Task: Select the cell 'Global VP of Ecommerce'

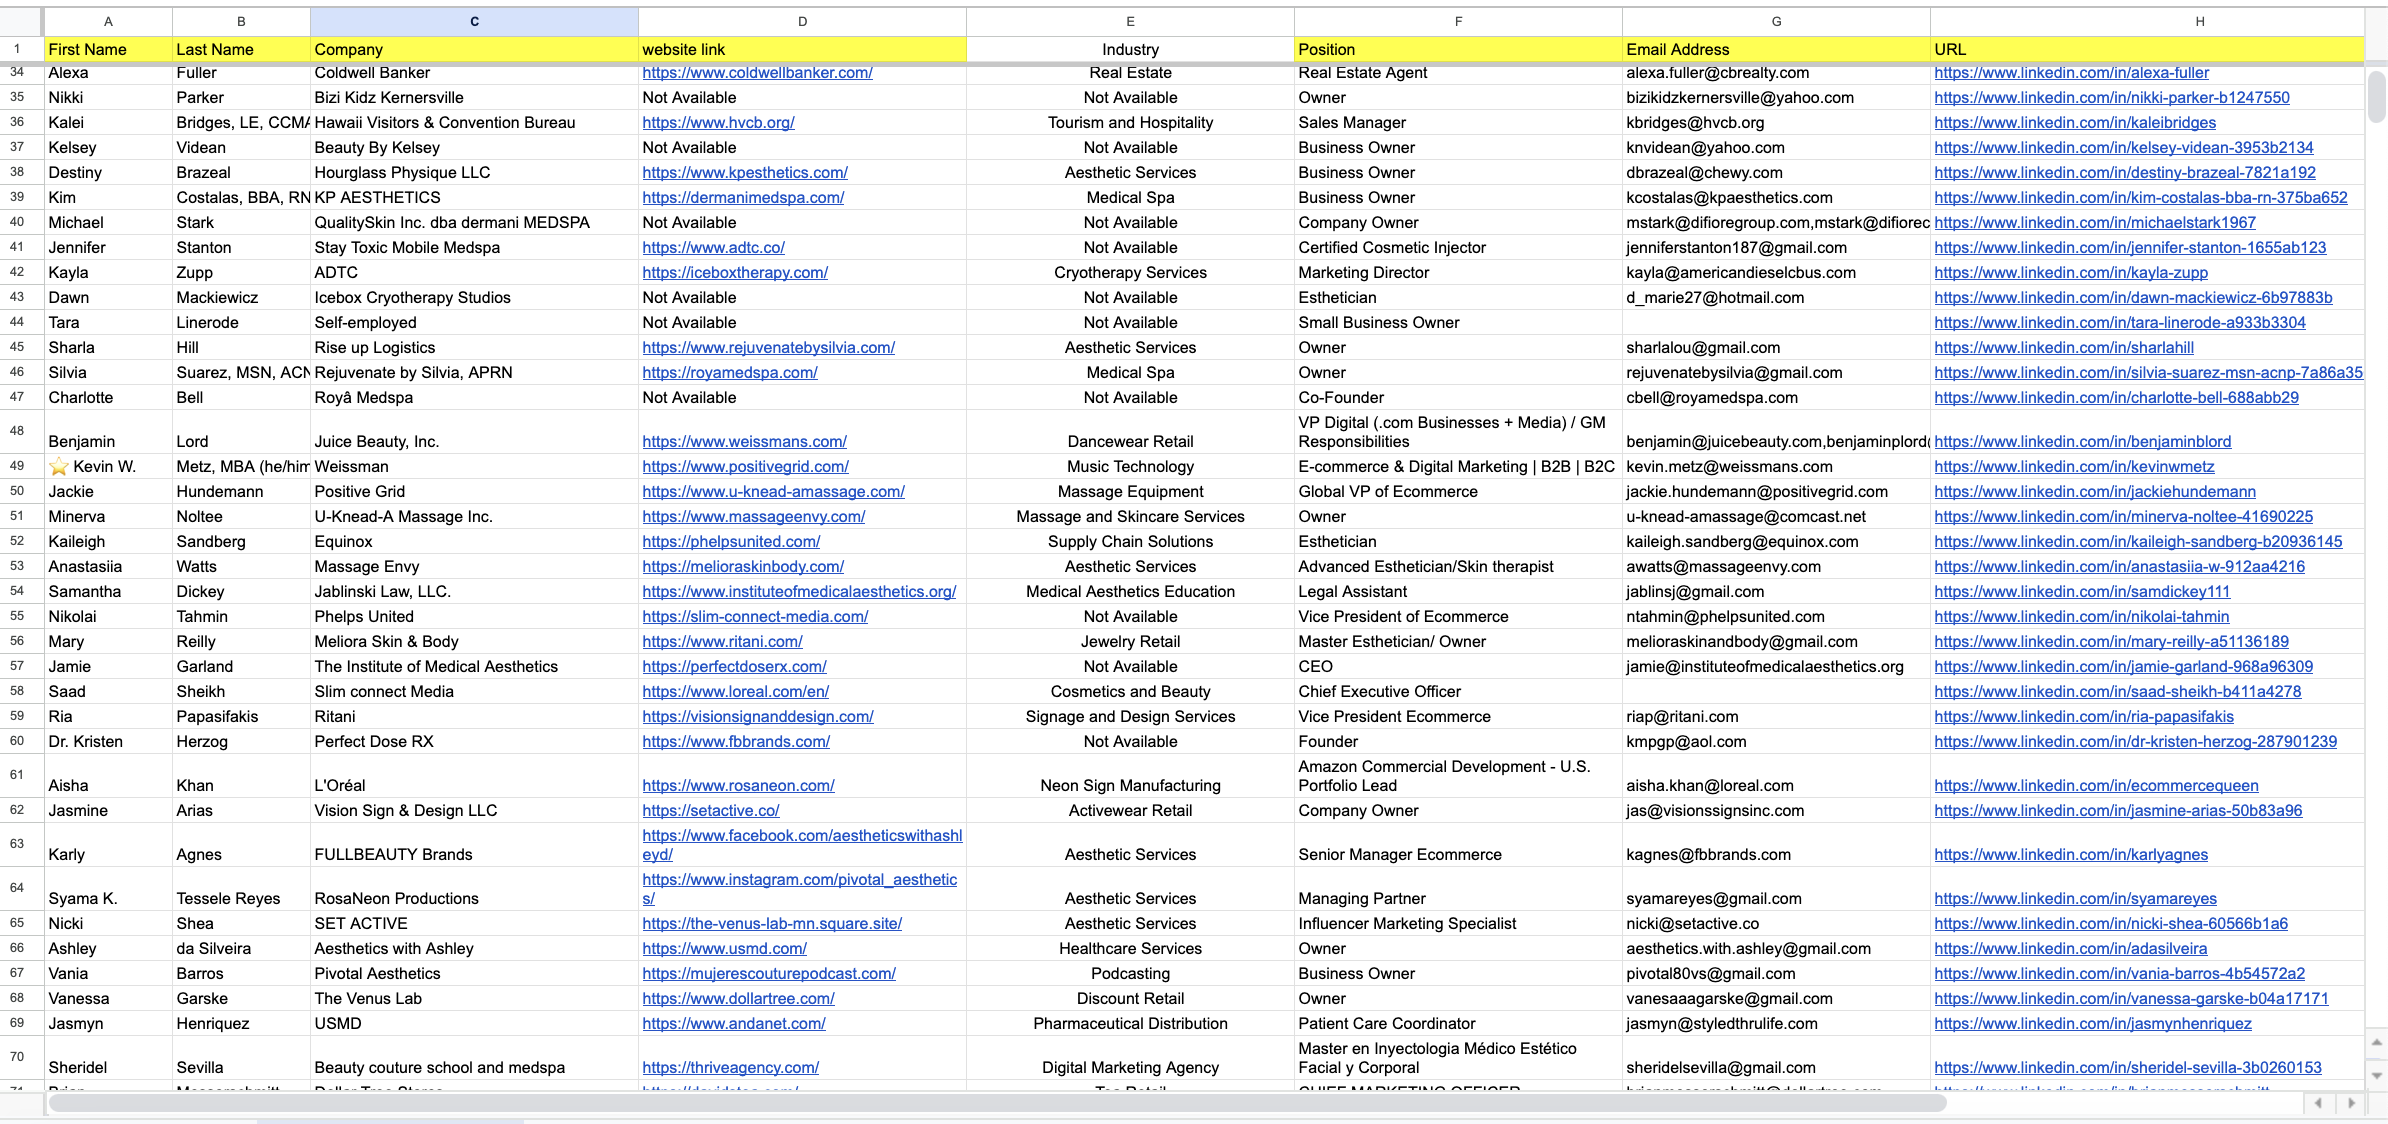Action: click(1458, 491)
